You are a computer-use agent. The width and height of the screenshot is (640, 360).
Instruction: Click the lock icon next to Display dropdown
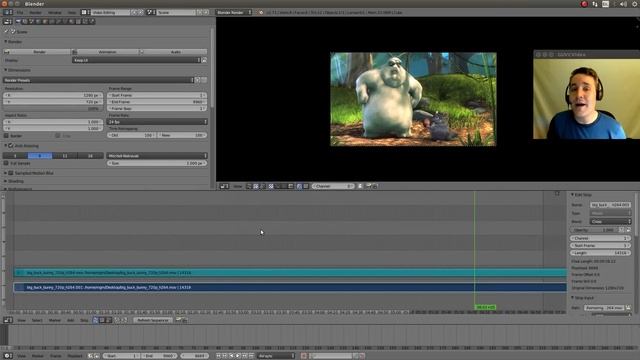coord(204,60)
